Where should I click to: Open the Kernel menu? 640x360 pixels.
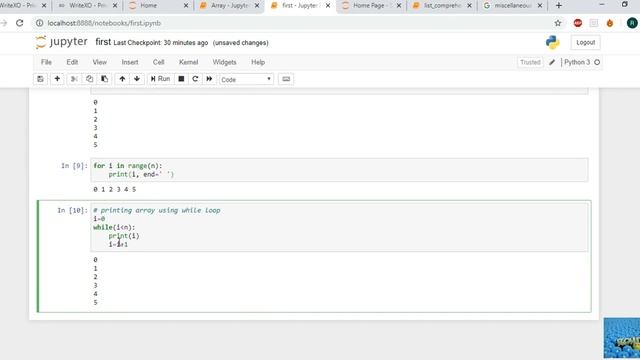[x=188, y=62]
